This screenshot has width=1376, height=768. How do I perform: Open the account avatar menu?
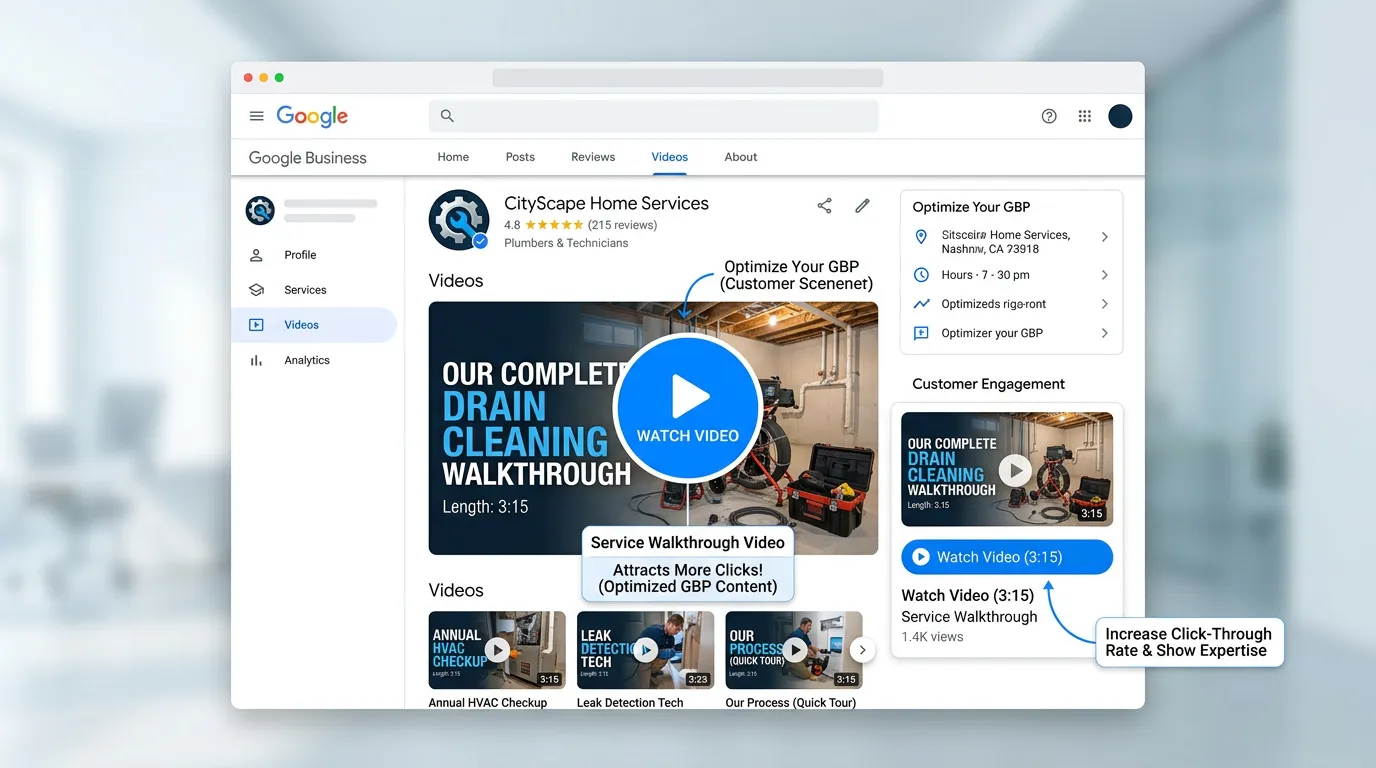pyautogui.click(x=1120, y=116)
